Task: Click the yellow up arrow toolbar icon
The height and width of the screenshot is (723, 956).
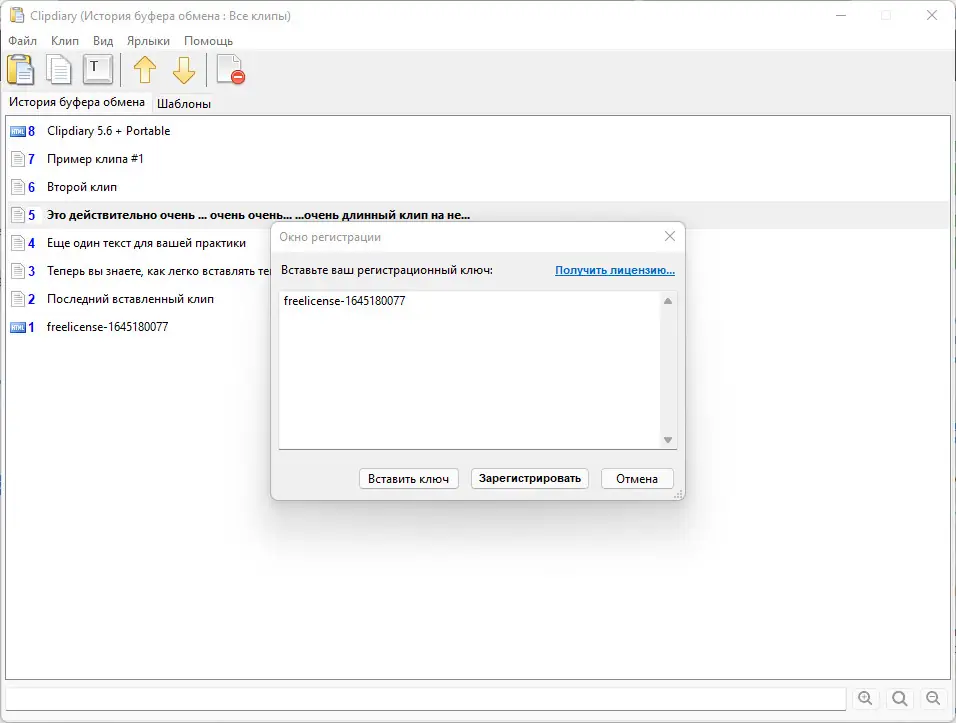Action: [x=145, y=69]
